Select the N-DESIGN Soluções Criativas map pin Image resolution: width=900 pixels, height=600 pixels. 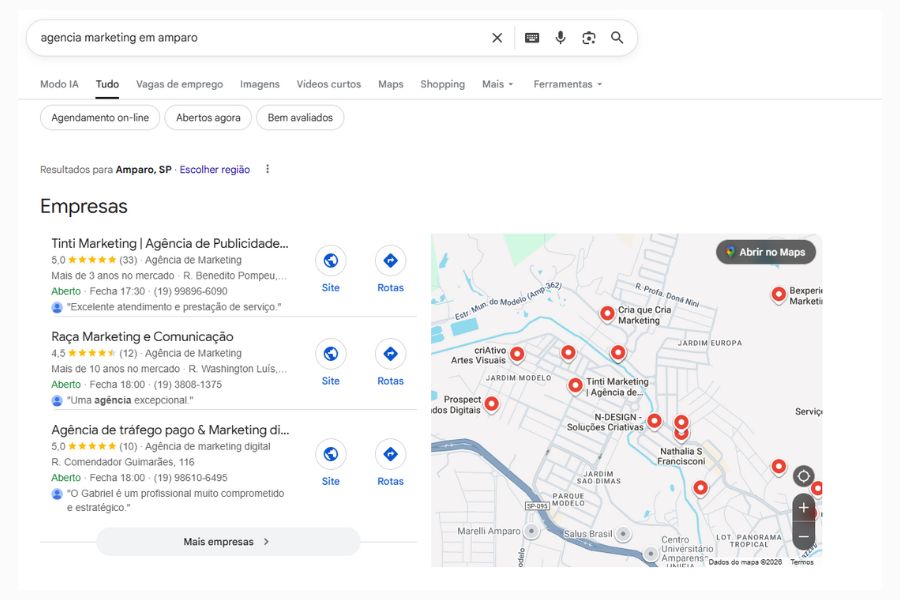(x=654, y=422)
